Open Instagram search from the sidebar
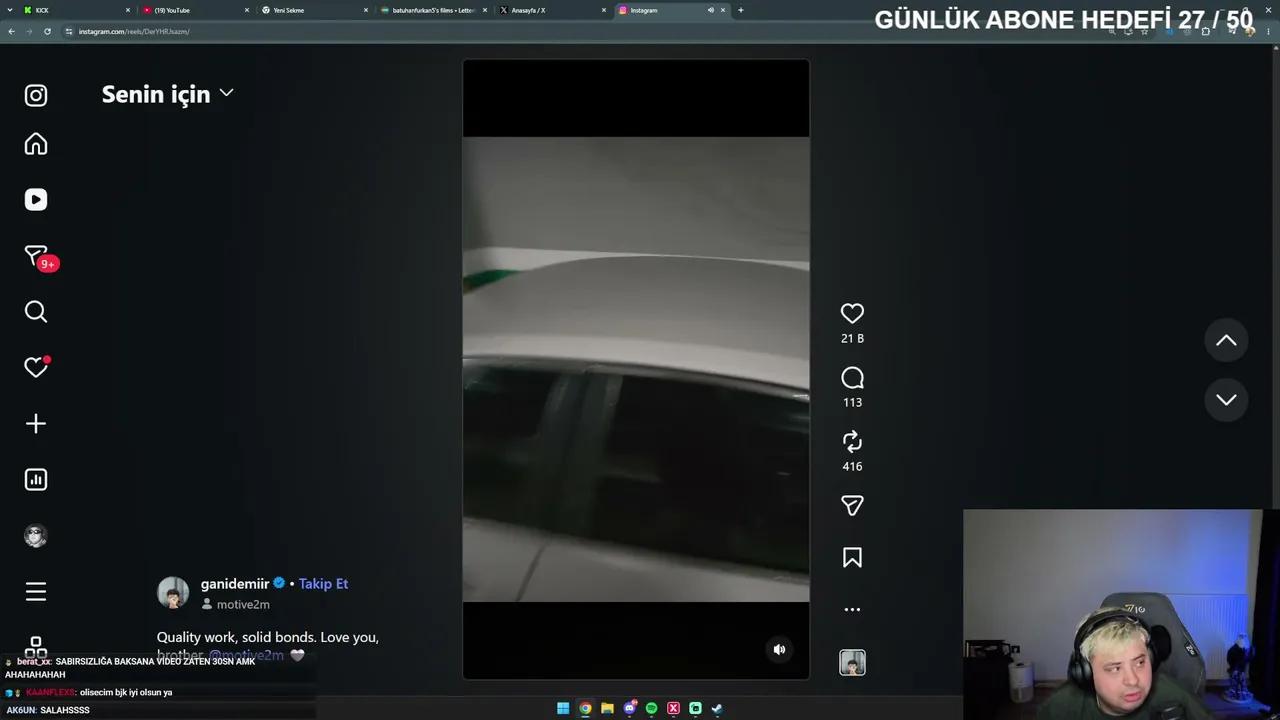Screen dimensions: 1280x720 tap(36, 312)
